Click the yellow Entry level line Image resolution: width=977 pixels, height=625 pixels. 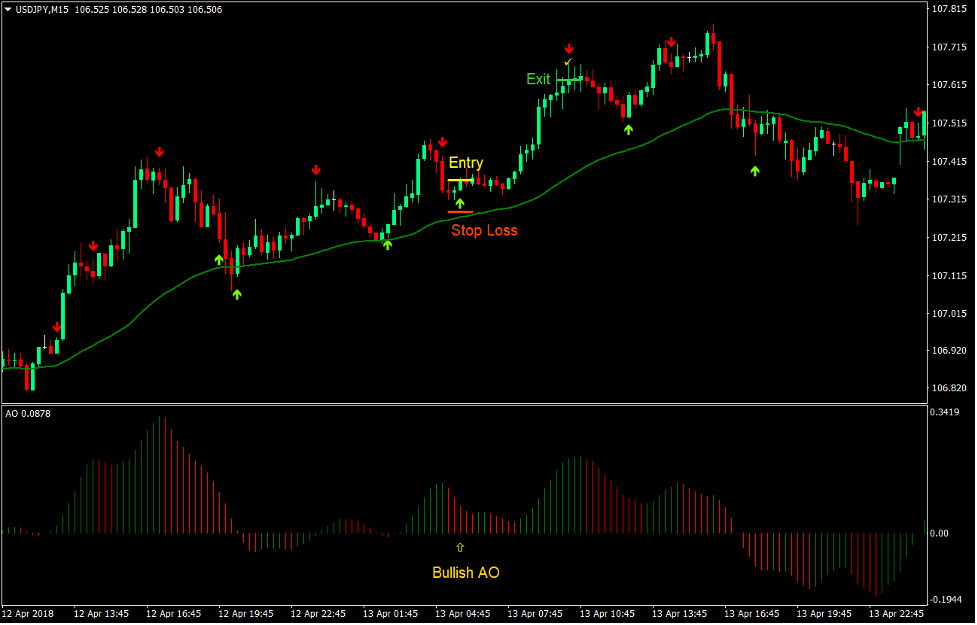click(x=461, y=180)
